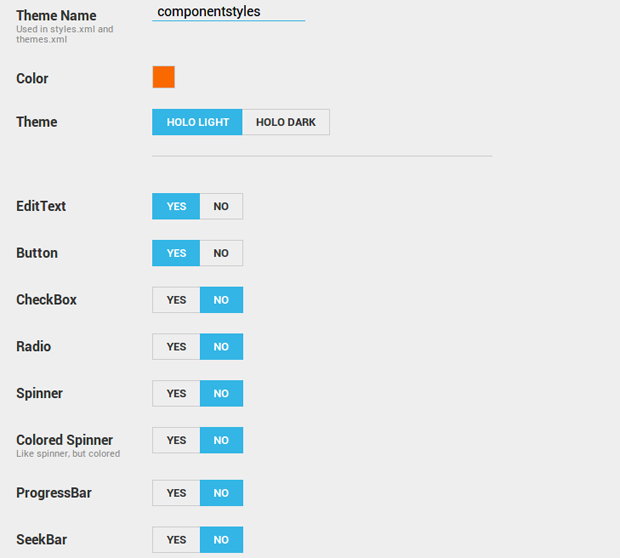This screenshot has height=558, width=620.
Task: Enable SeekBar with YES
Action: click(x=176, y=540)
